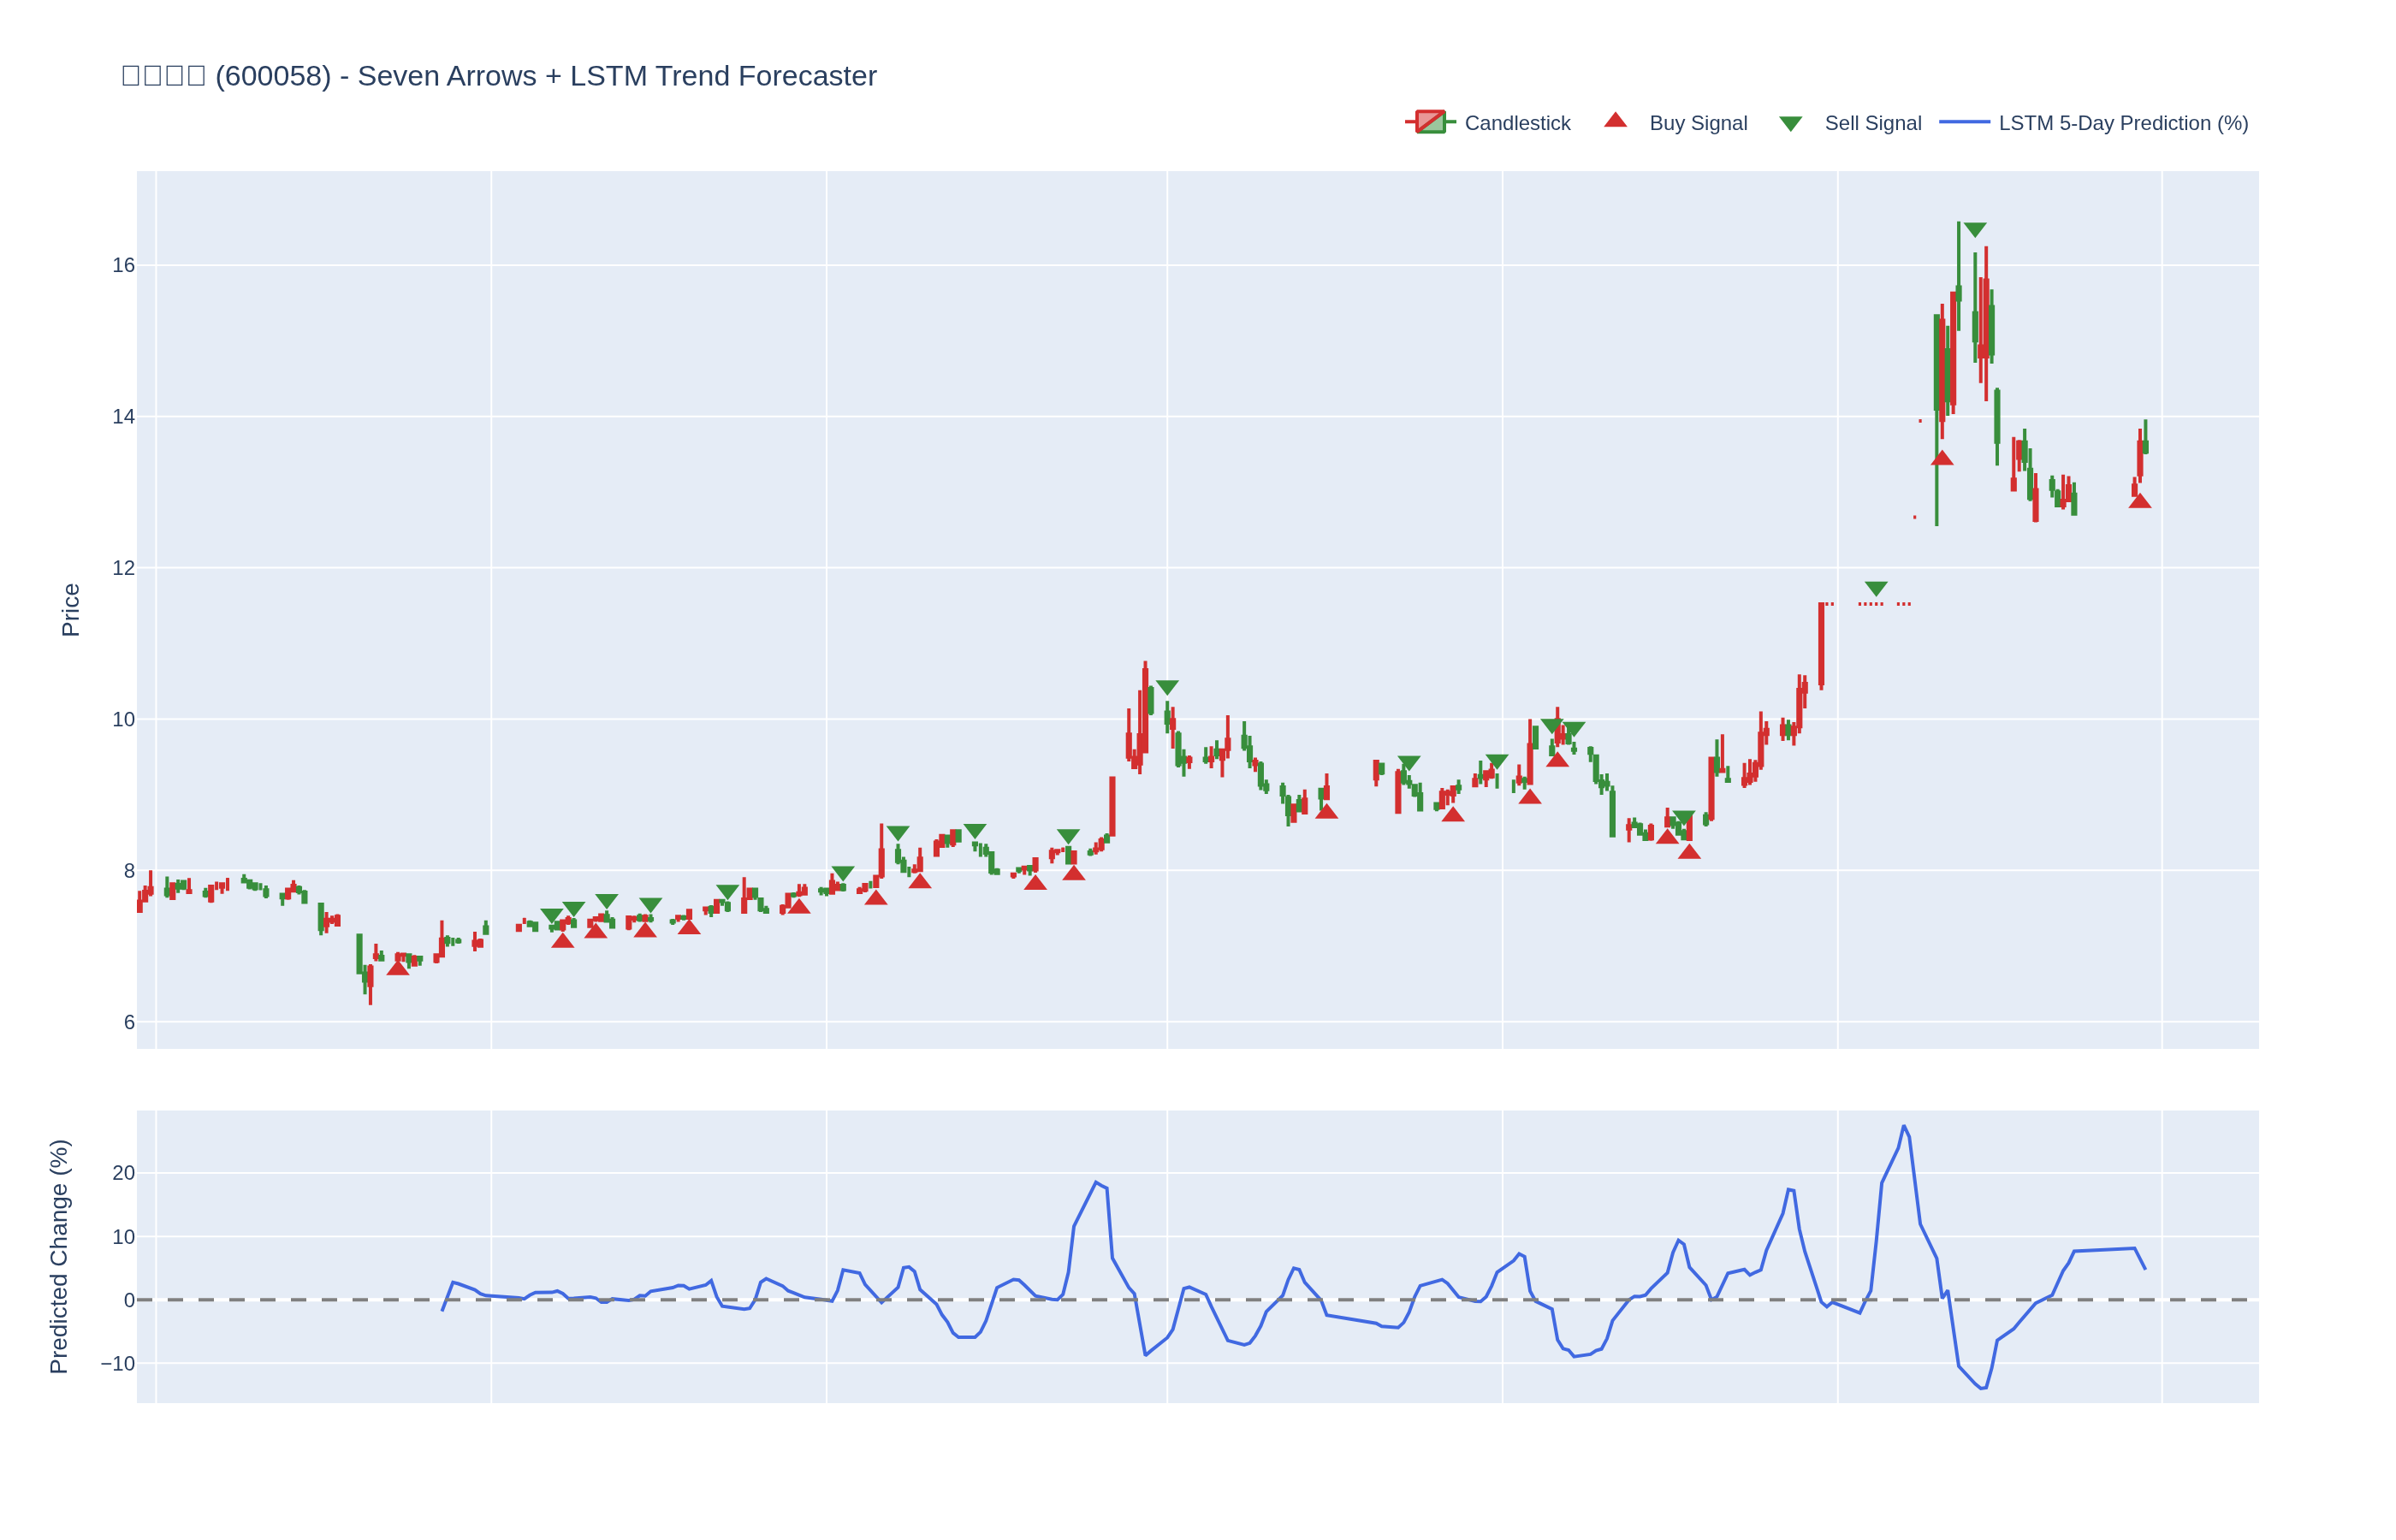Click the sell marker near the 12 price gap

(1876, 588)
